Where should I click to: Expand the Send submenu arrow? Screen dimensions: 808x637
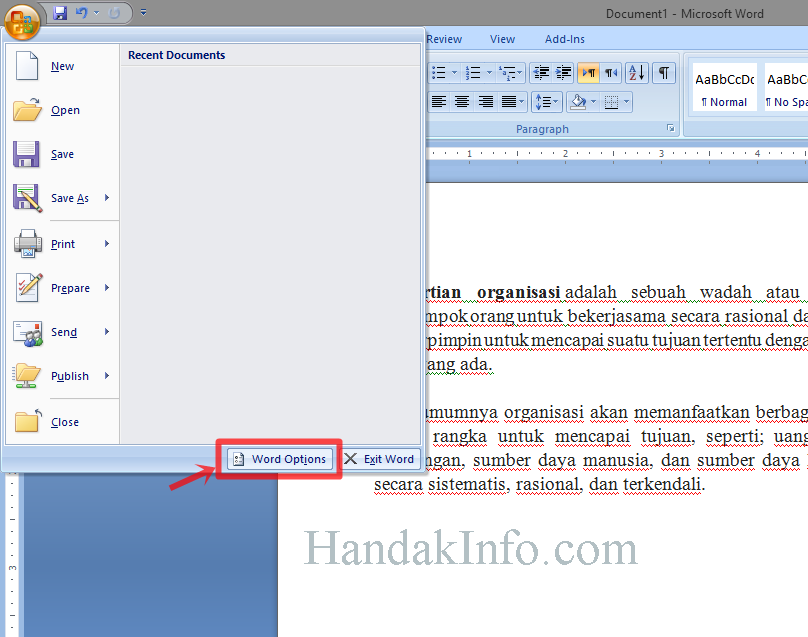[107, 331]
